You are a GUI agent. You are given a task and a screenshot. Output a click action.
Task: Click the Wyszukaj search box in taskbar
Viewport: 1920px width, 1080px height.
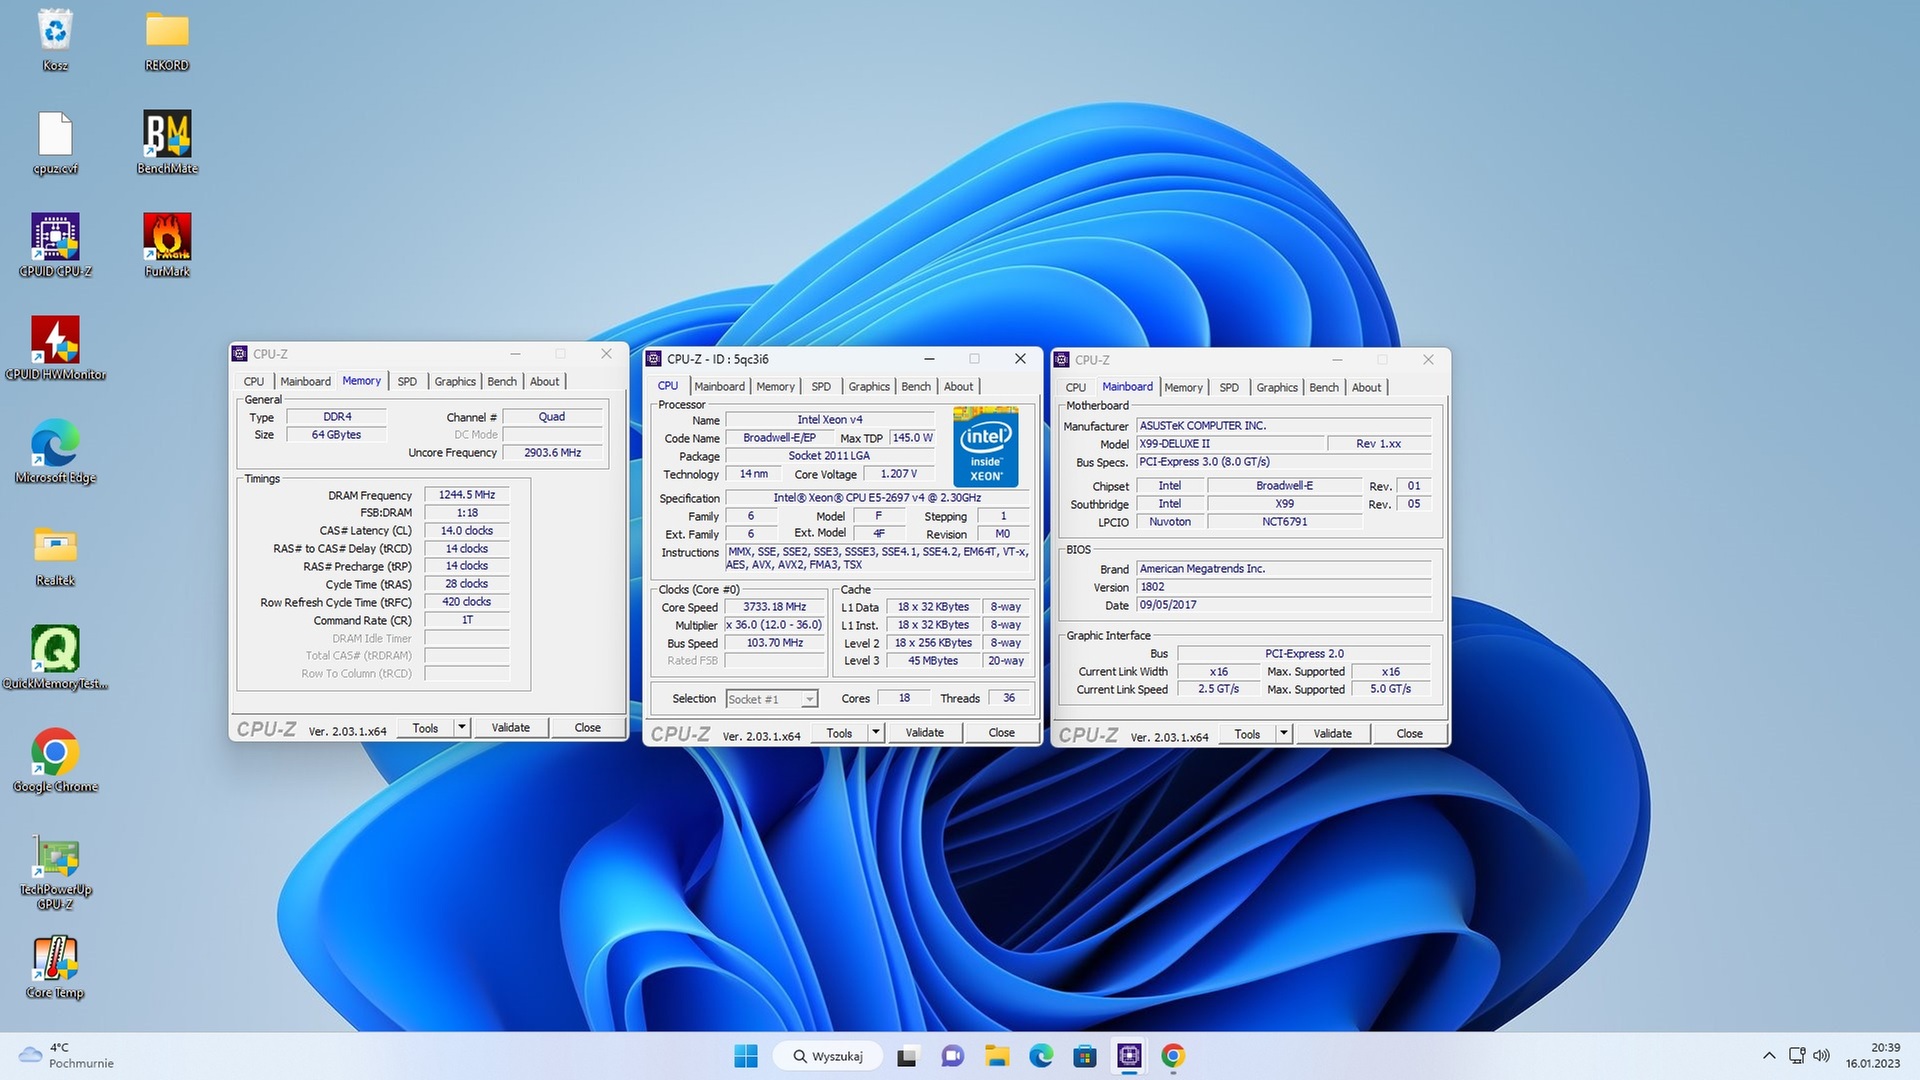pos(829,1056)
